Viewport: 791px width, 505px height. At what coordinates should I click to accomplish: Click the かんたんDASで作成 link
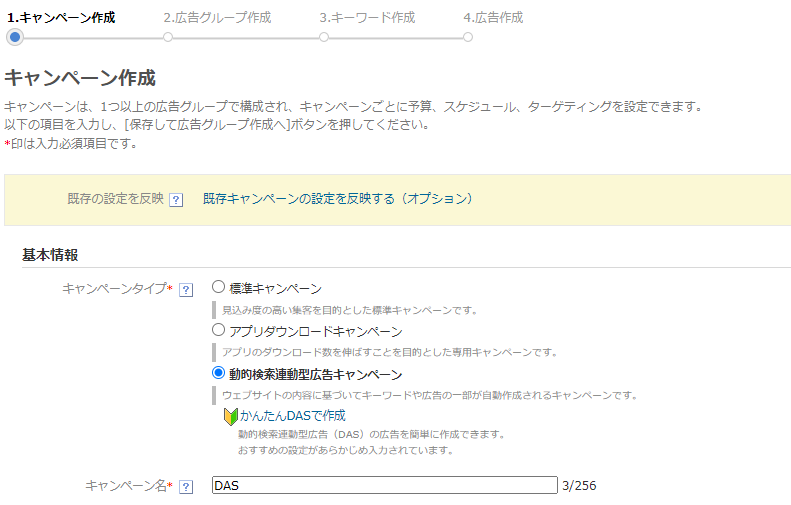click(x=292, y=414)
